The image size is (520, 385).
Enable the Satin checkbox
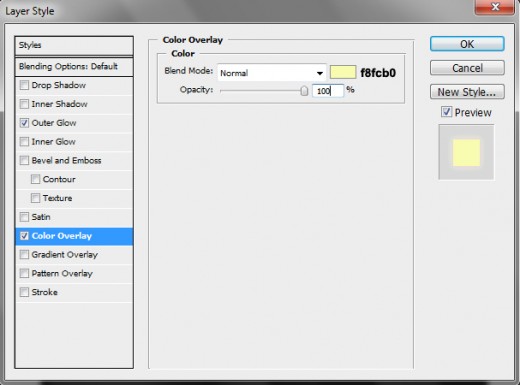click(x=24, y=217)
